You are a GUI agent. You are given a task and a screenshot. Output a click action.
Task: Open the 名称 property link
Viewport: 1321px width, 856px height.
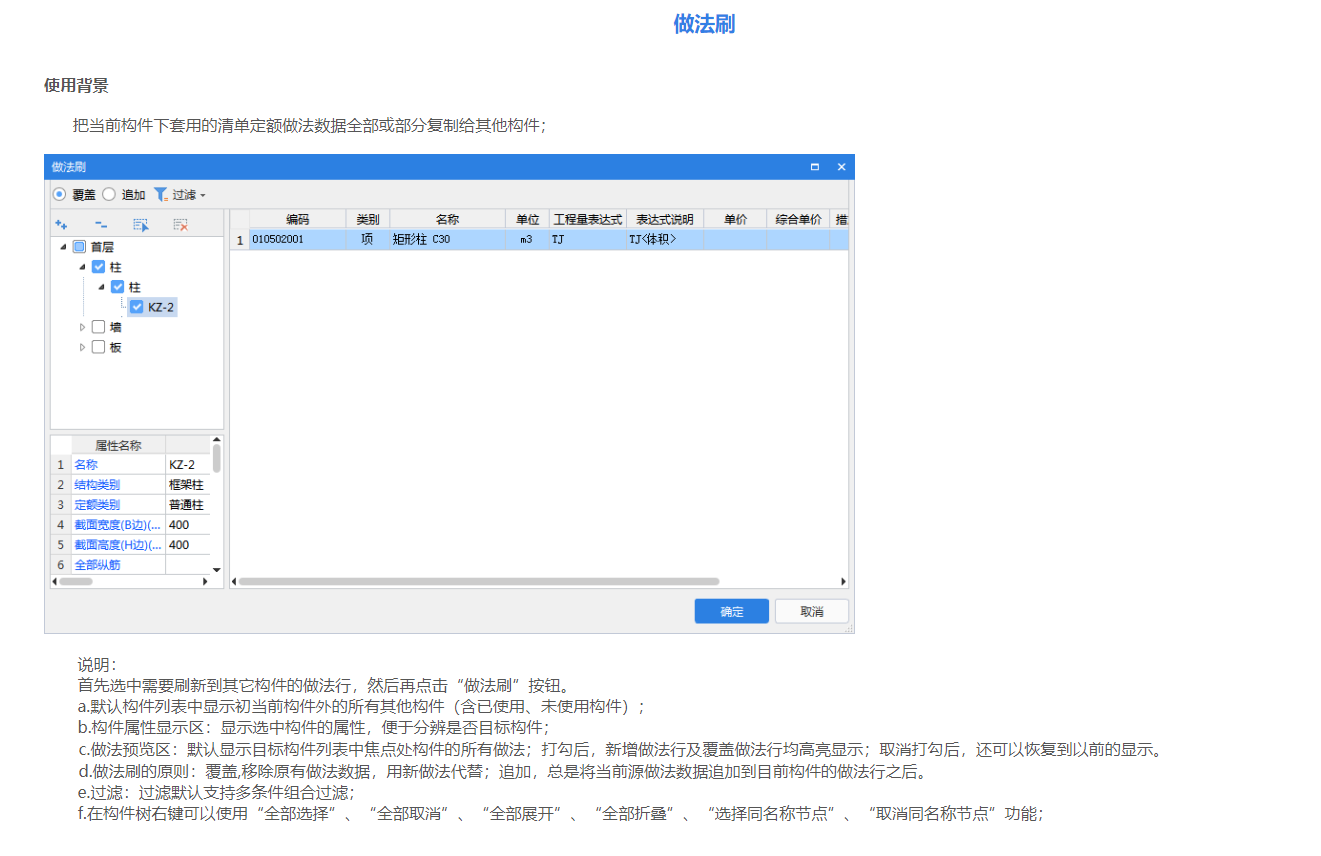tap(87, 464)
